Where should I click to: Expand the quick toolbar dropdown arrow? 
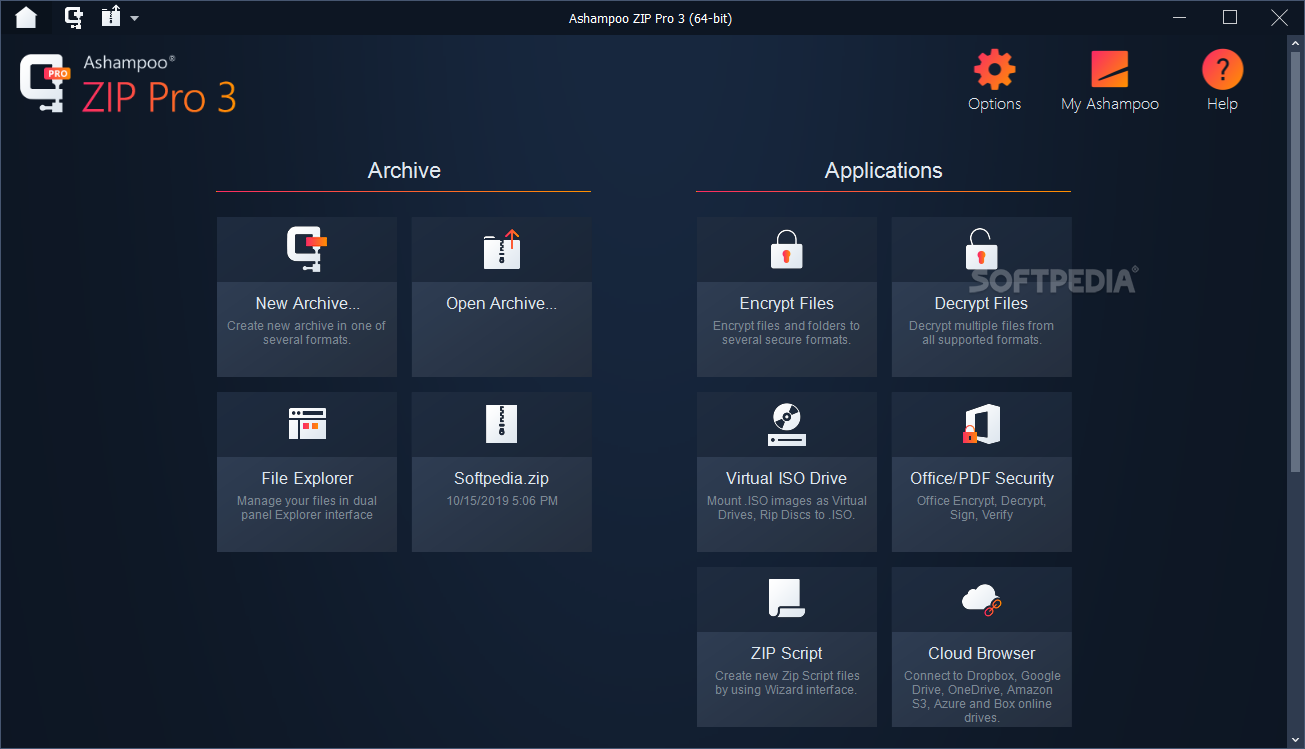tap(135, 18)
